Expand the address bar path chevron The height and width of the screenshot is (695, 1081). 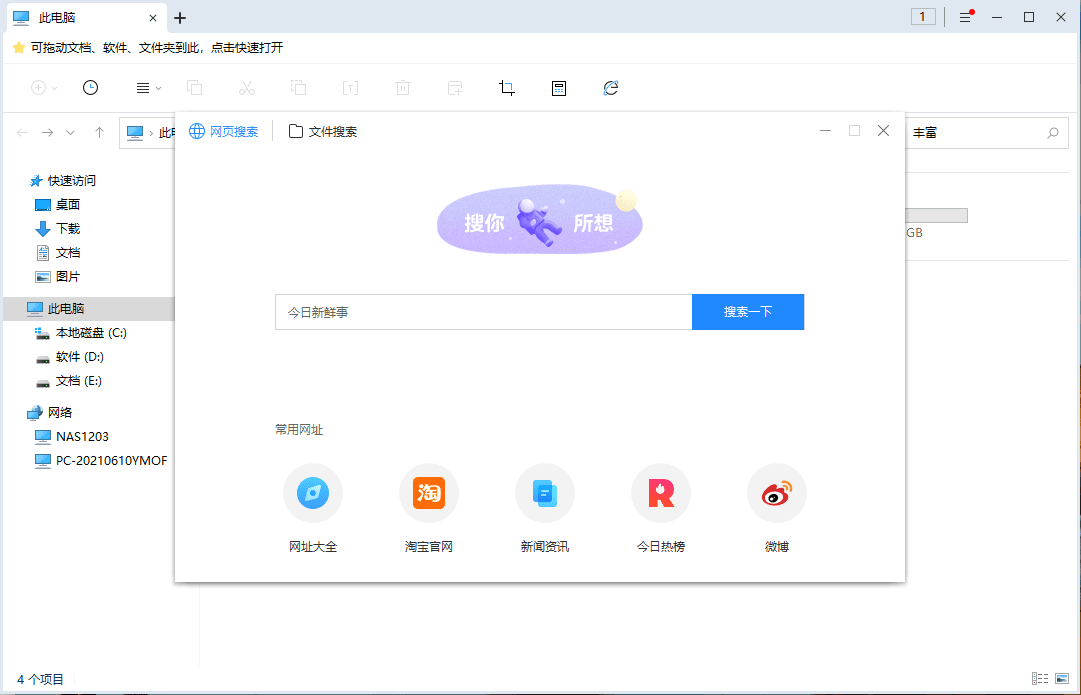(x=70, y=131)
